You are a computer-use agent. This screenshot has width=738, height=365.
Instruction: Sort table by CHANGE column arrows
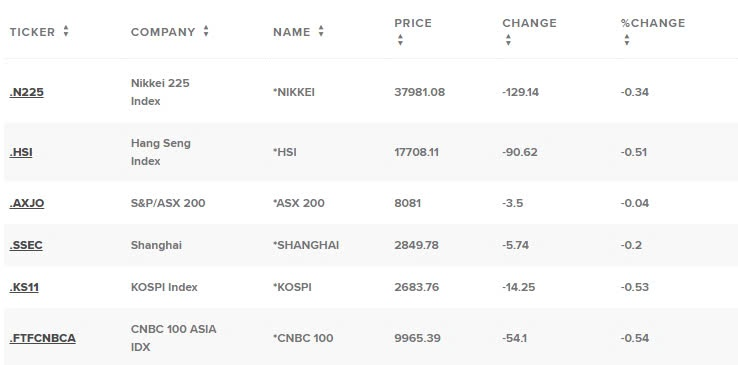tap(508, 40)
